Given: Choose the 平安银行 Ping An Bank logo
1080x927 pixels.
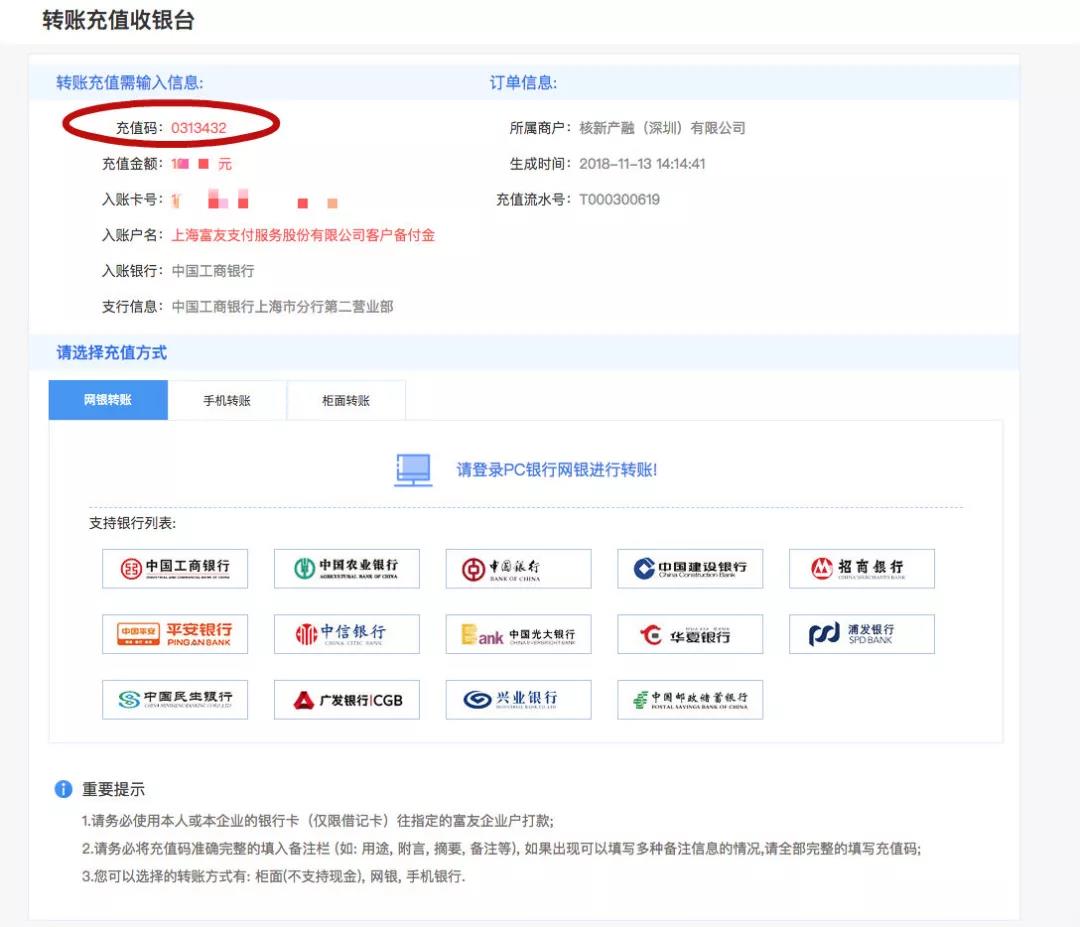Looking at the screenshot, I should pyautogui.click(x=175, y=634).
